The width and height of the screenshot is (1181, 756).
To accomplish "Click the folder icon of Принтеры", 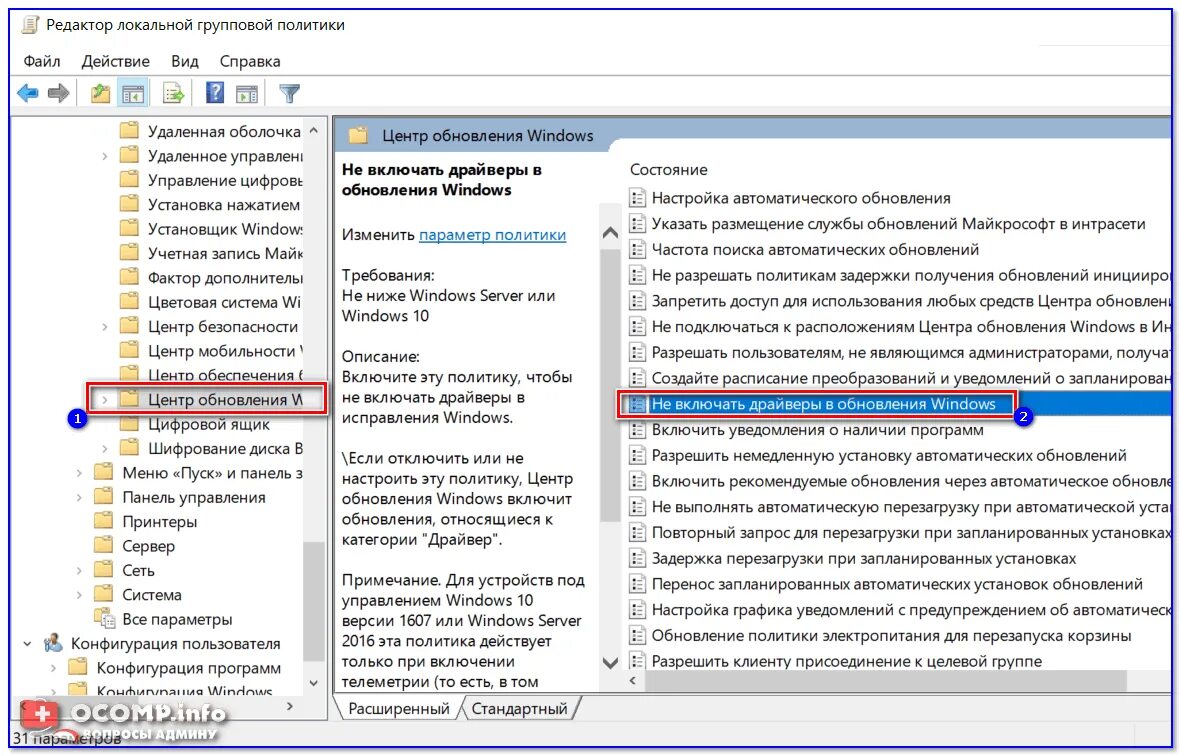I will (104, 521).
